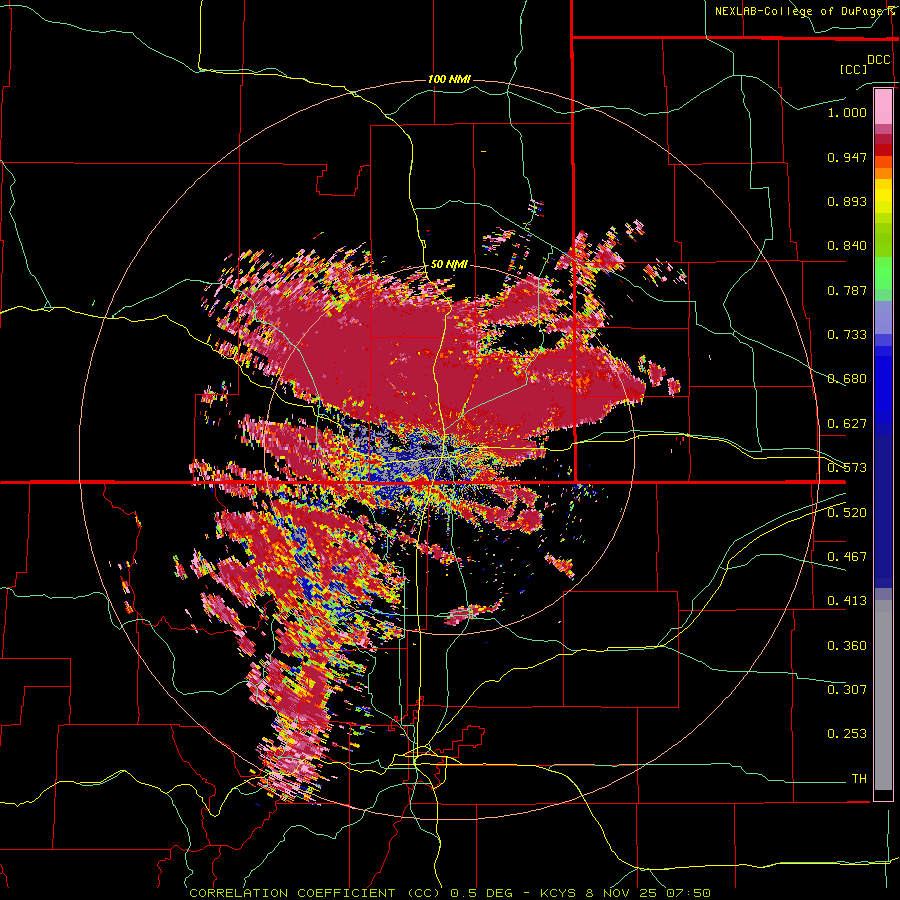This screenshot has width=900, height=900.
Task: Click the 0.413 color scale label
Action: tap(847, 601)
